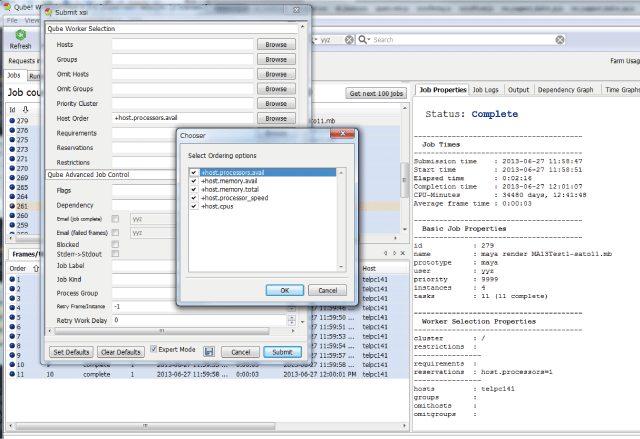The width and height of the screenshot is (640, 439).
Task: Enable Email (job complete) checkbox
Action: coord(116,219)
